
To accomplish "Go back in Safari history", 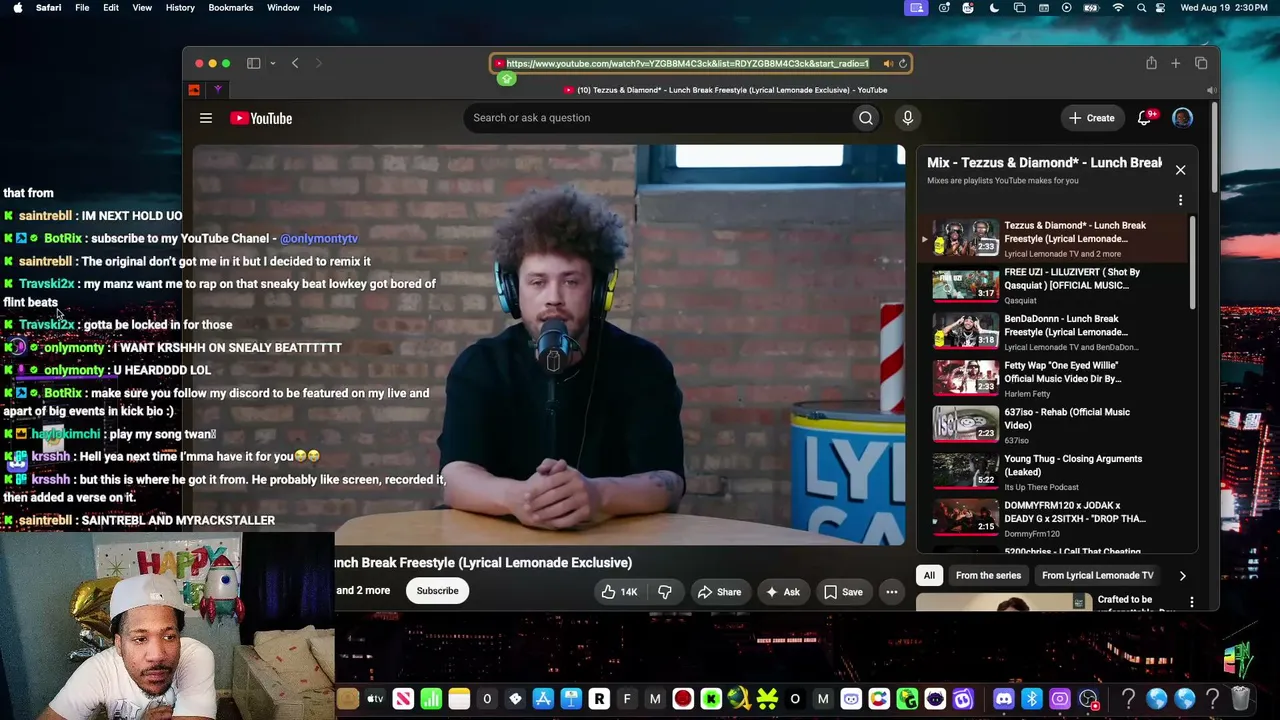I will [295, 63].
